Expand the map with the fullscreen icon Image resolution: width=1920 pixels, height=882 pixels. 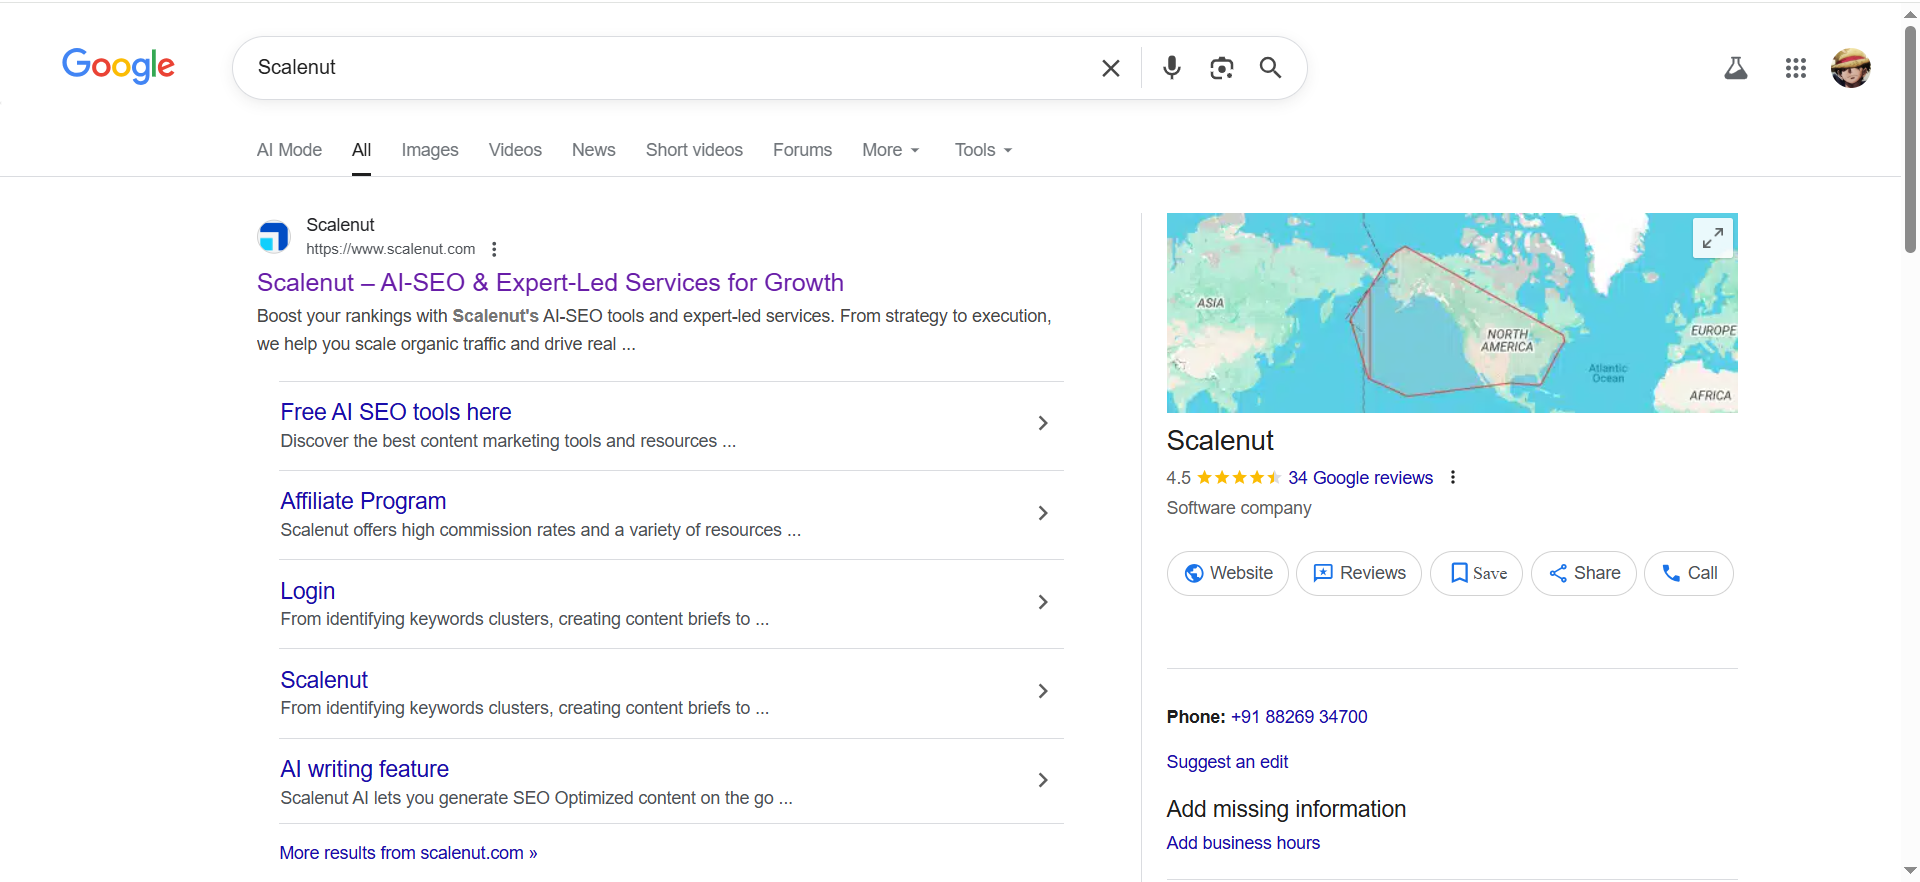(x=1713, y=238)
